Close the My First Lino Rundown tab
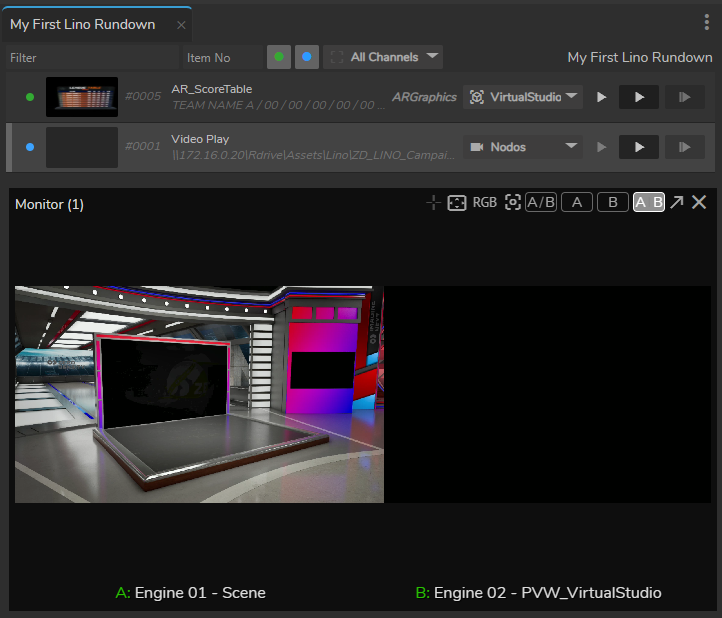This screenshot has height=618, width=722. click(181, 25)
